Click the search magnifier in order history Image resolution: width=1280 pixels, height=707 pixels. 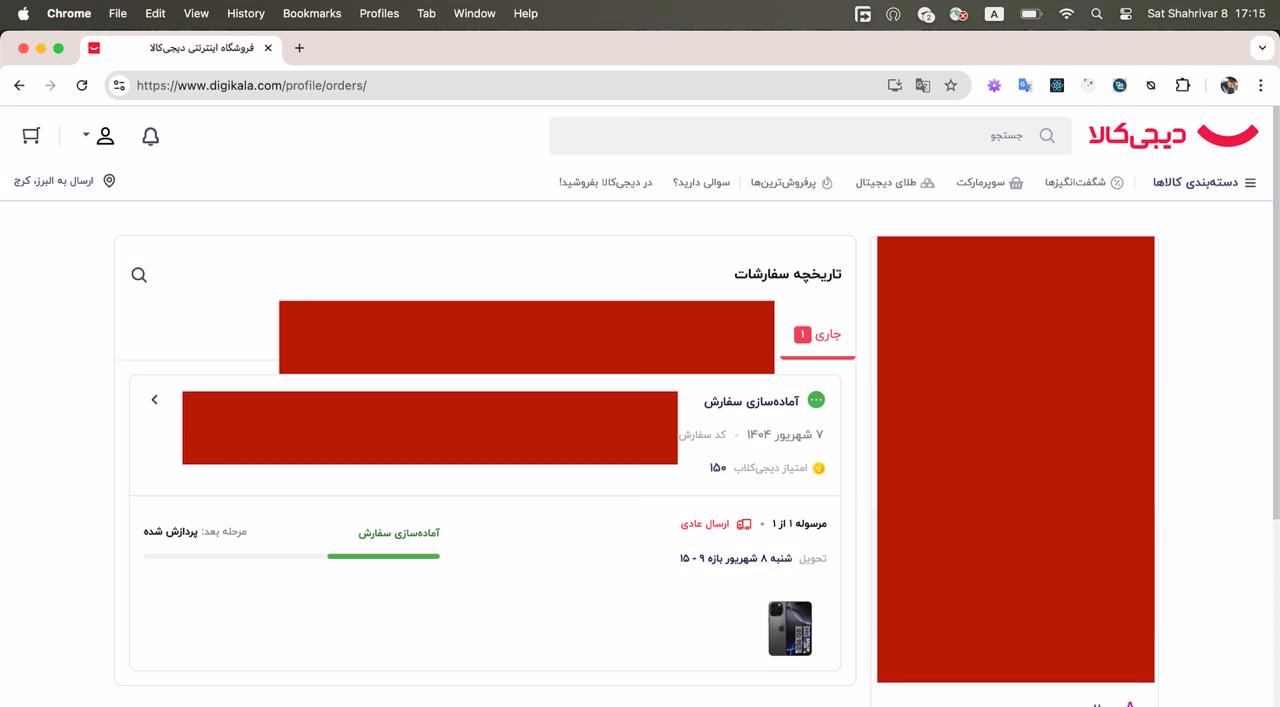[x=139, y=275]
